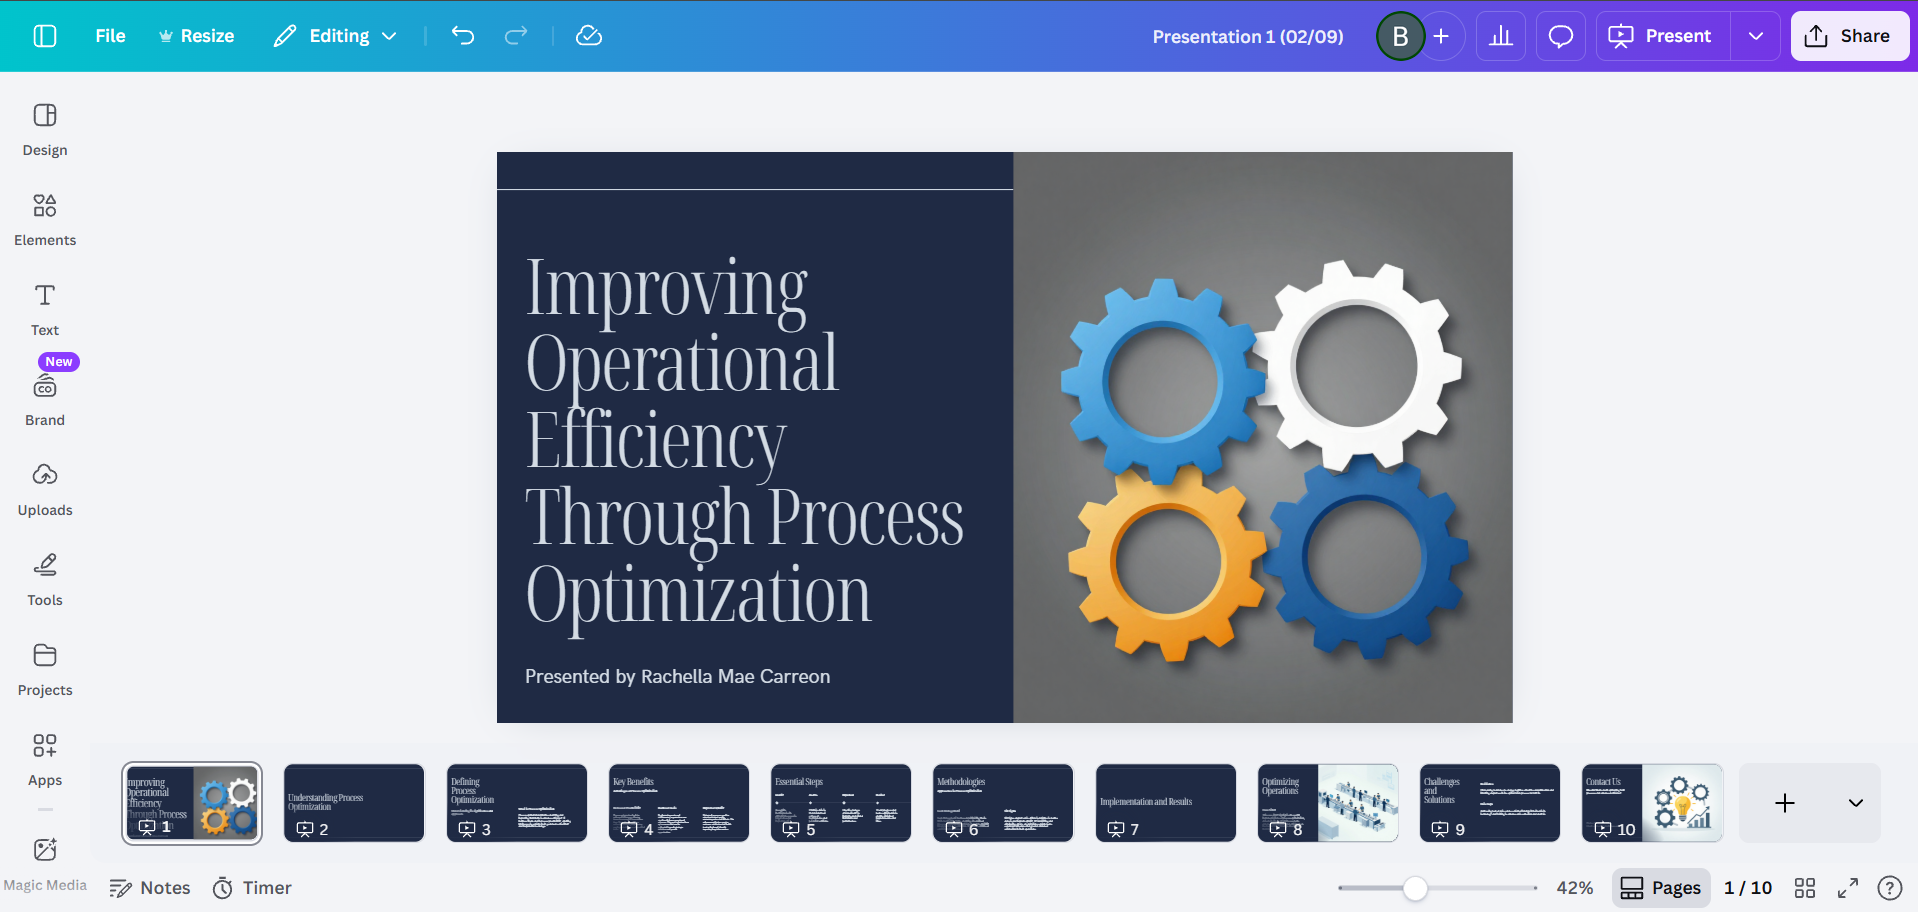The width and height of the screenshot is (1918, 912).
Task: Expand the Editing mode dropdown
Action: 336,36
